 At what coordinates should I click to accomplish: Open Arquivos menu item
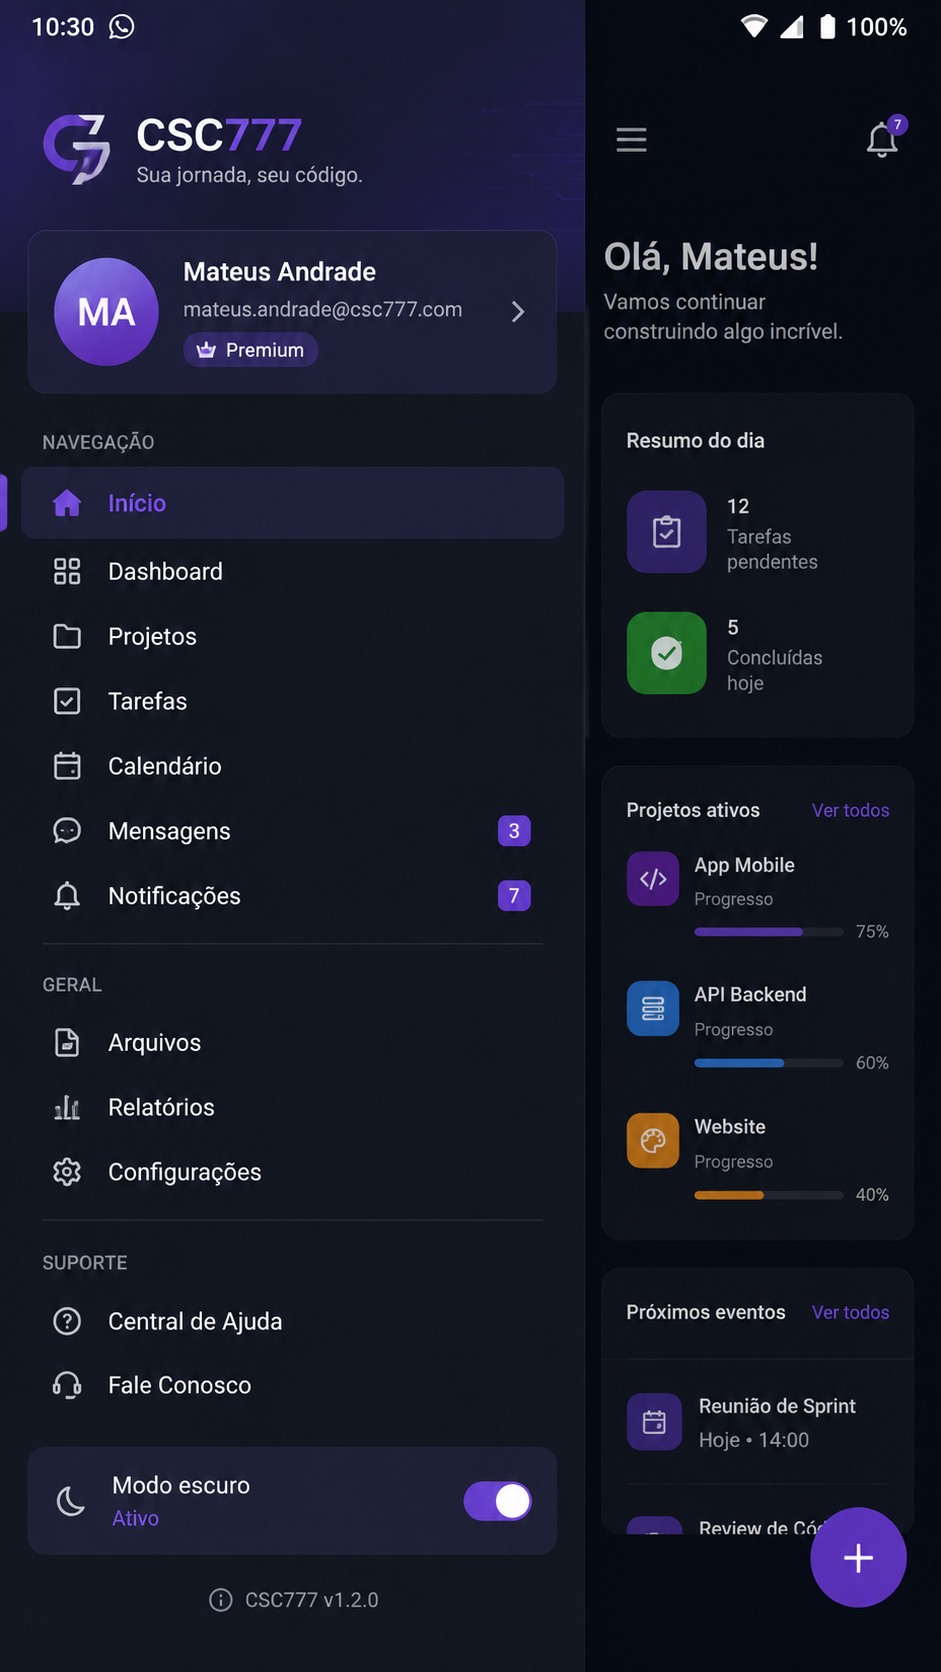[293, 1042]
